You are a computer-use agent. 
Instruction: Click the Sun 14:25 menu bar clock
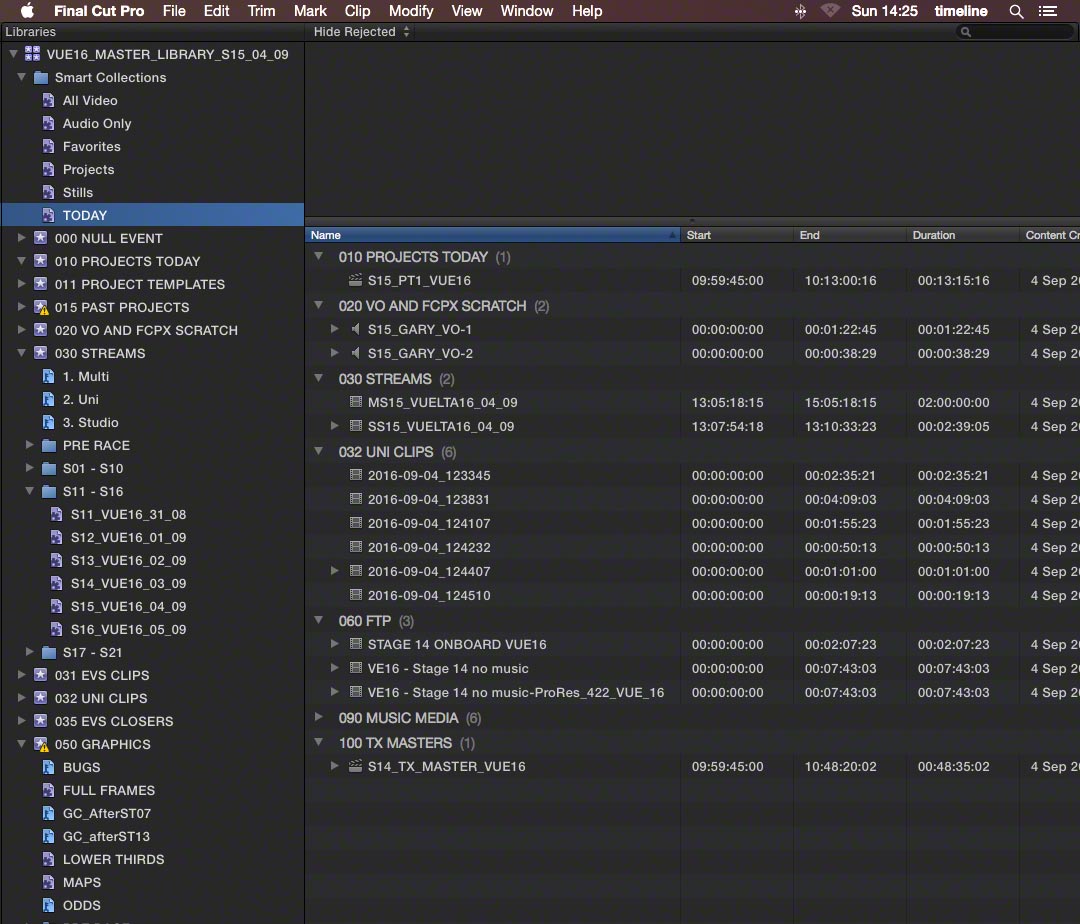click(x=884, y=11)
